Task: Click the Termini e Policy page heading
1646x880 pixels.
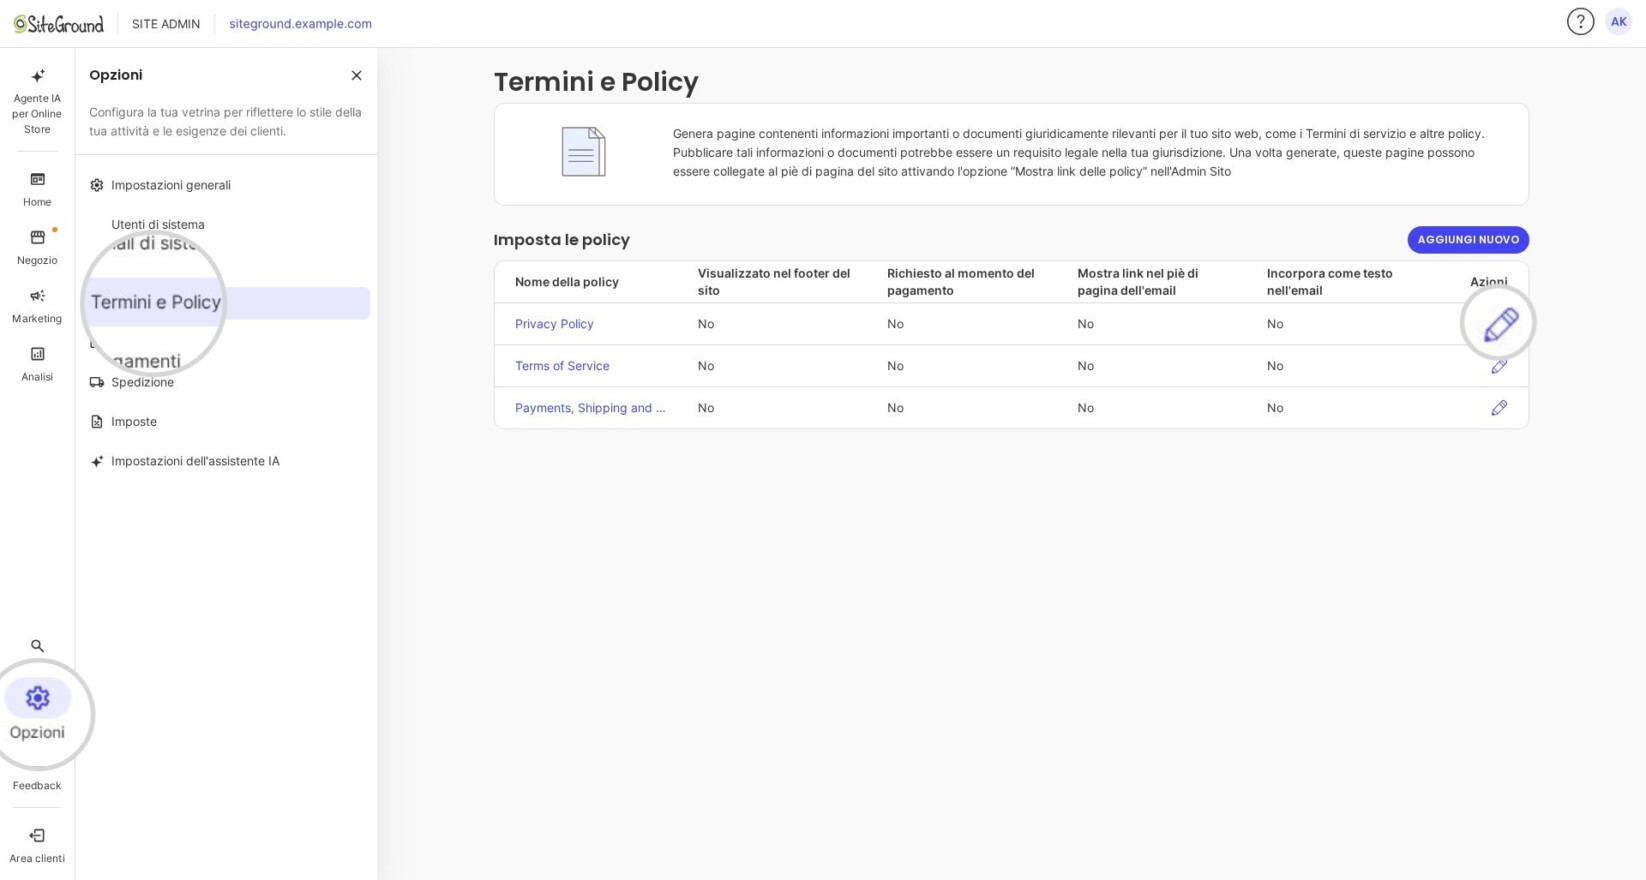Action: [596, 82]
